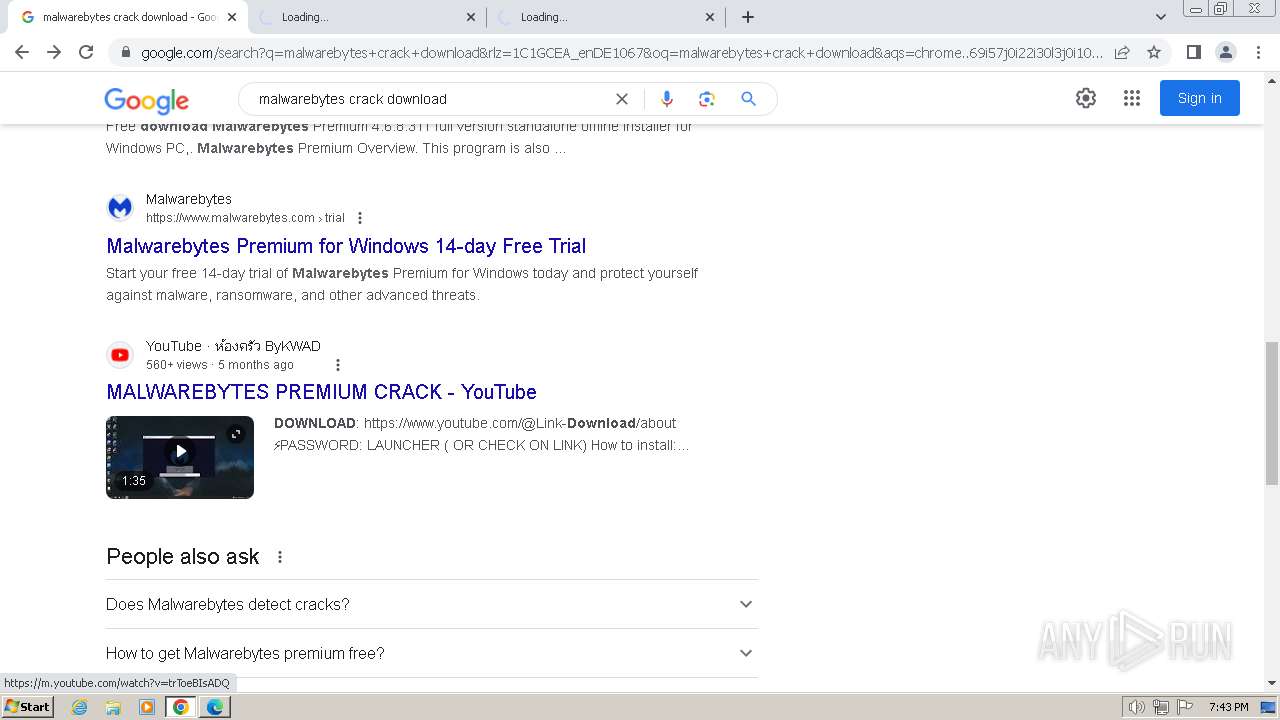Open File Explorer folder from taskbar
1280x720 pixels.
tap(113, 707)
